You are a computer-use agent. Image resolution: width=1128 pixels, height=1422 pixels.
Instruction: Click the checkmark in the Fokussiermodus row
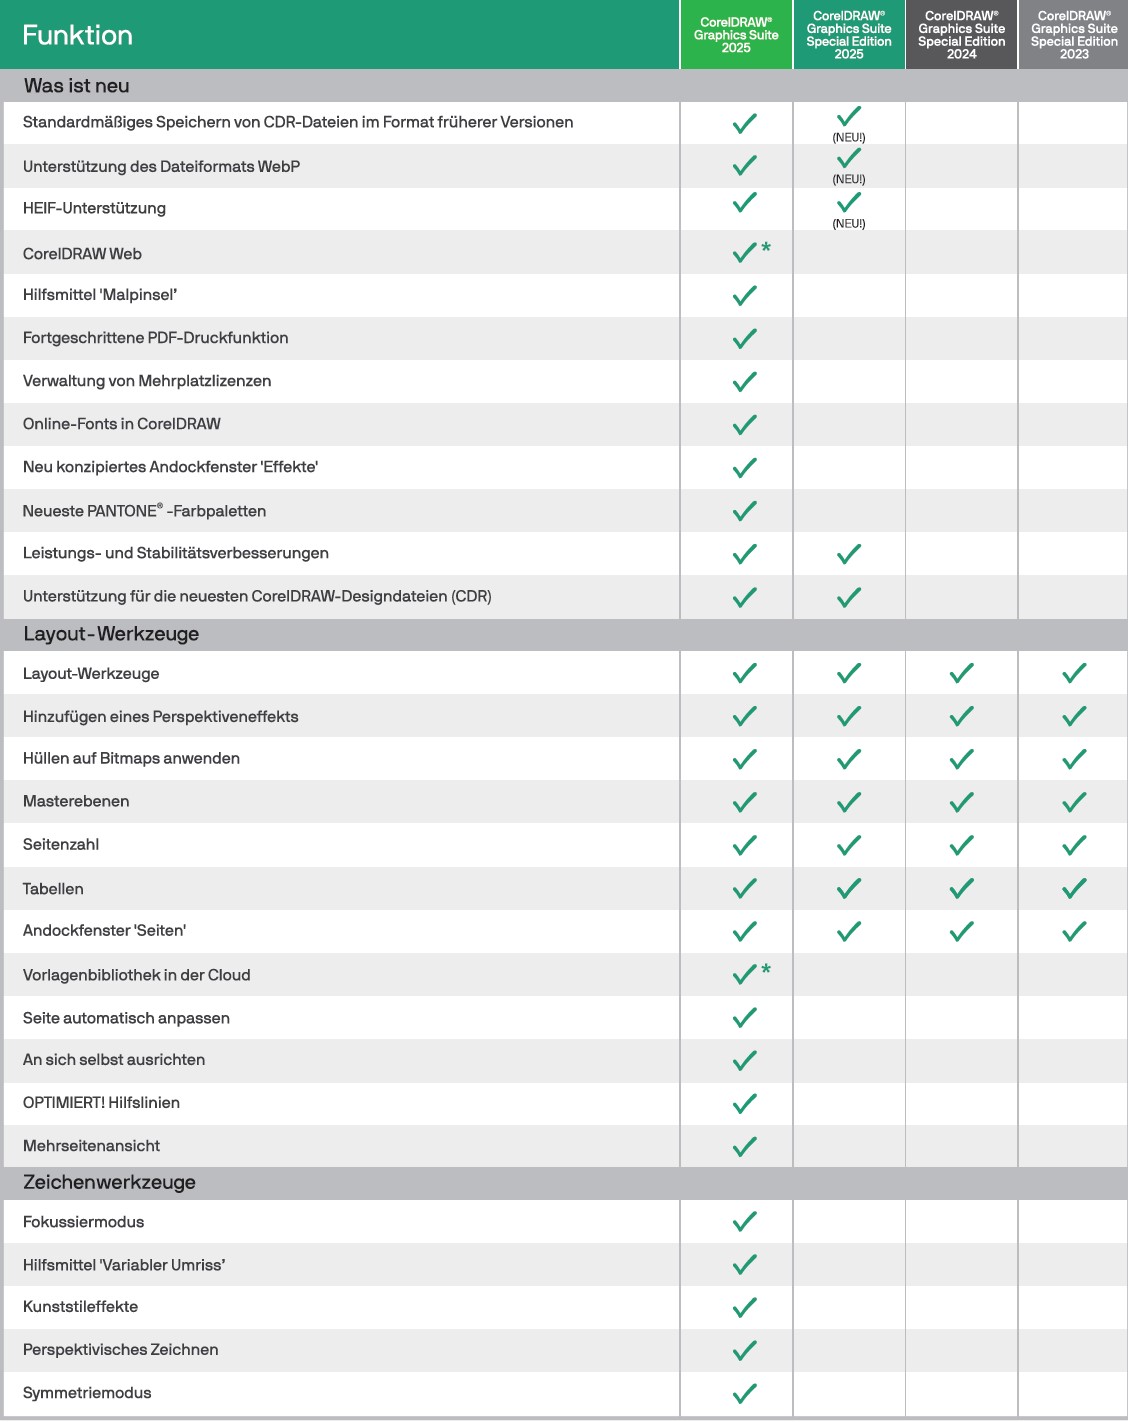click(x=745, y=1222)
